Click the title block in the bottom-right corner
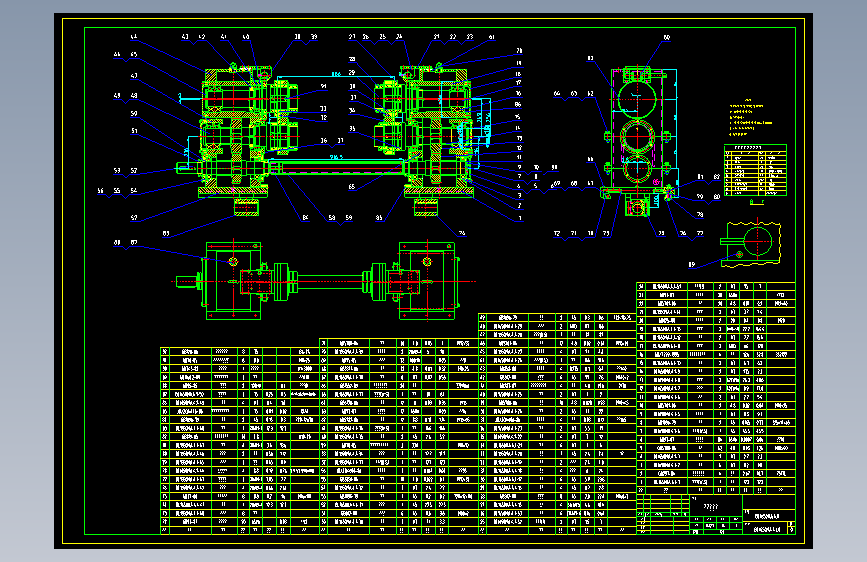867x562 pixels. pos(716,514)
